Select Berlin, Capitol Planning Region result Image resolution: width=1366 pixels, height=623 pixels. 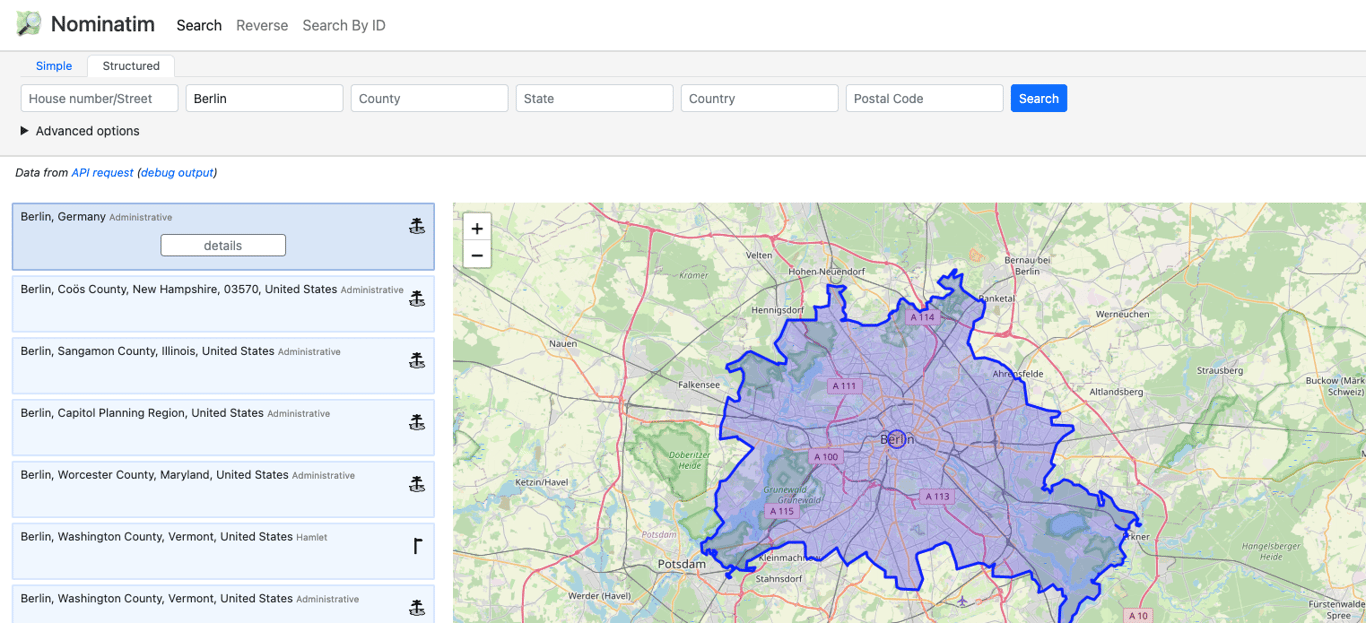[x=223, y=427]
